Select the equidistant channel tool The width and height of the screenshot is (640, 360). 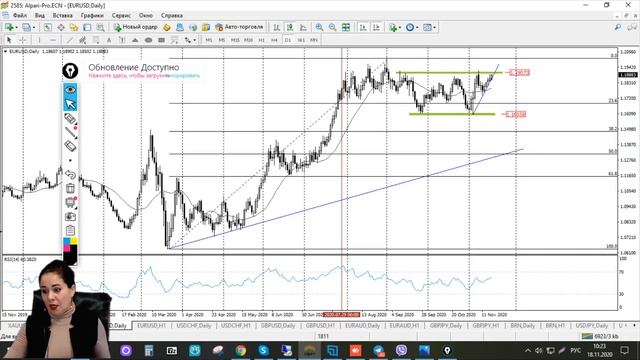click(x=82, y=40)
